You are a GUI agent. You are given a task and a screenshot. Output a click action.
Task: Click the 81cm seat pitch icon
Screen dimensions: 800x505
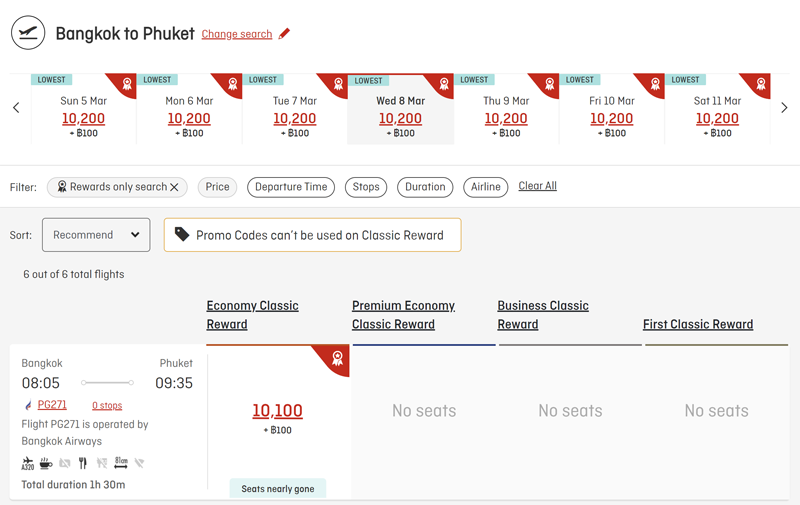121,463
